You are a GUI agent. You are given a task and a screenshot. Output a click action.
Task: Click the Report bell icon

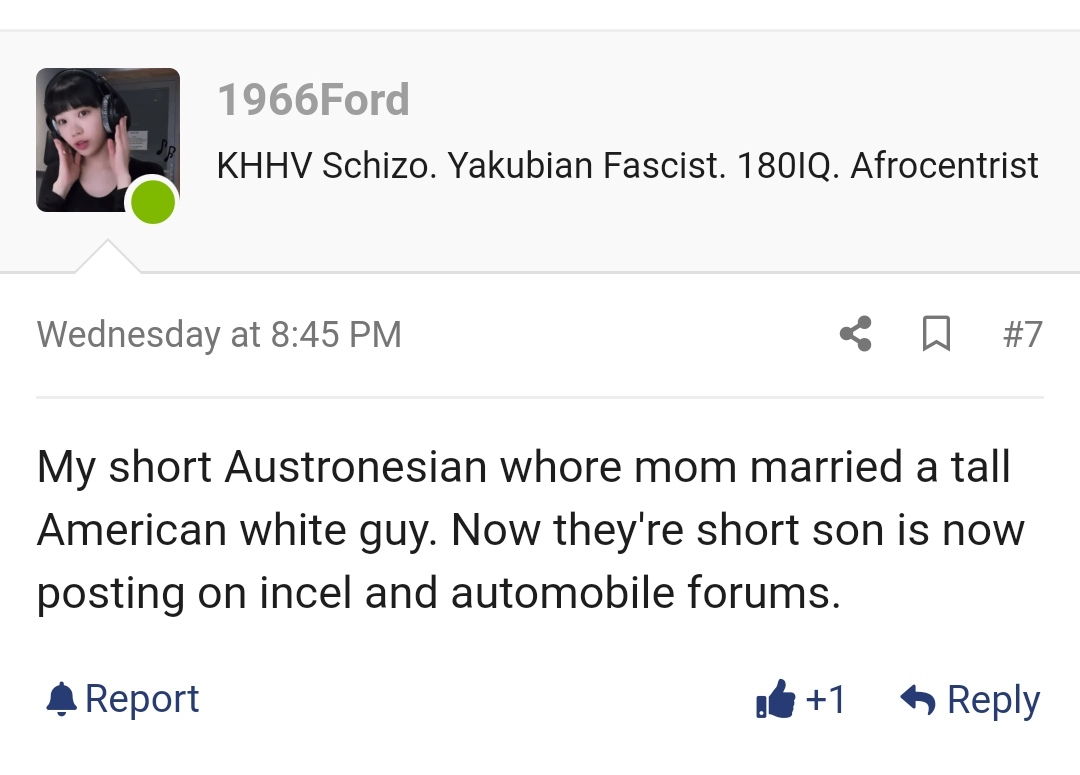pos(61,698)
